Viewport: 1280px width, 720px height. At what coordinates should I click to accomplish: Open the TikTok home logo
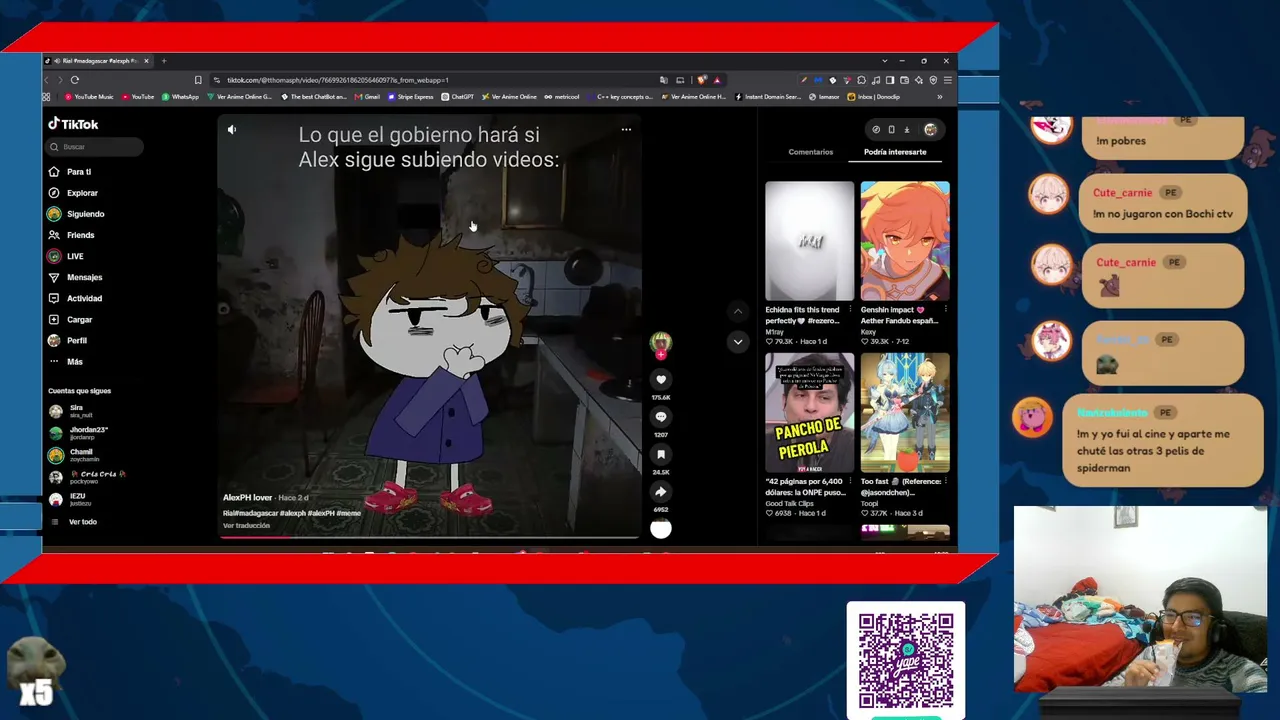coord(73,124)
